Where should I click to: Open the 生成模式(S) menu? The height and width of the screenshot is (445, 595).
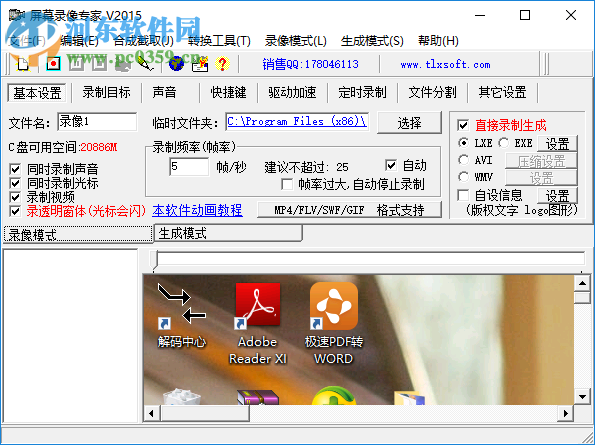tap(372, 41)
